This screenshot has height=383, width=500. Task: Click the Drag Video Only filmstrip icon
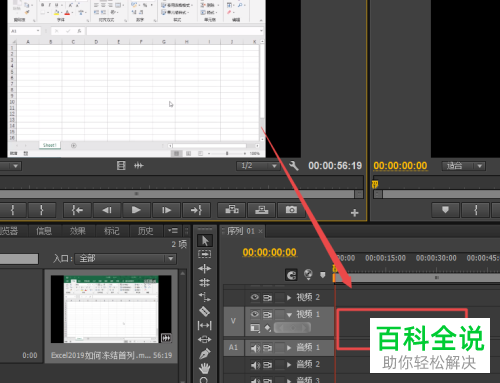(121, 165)
